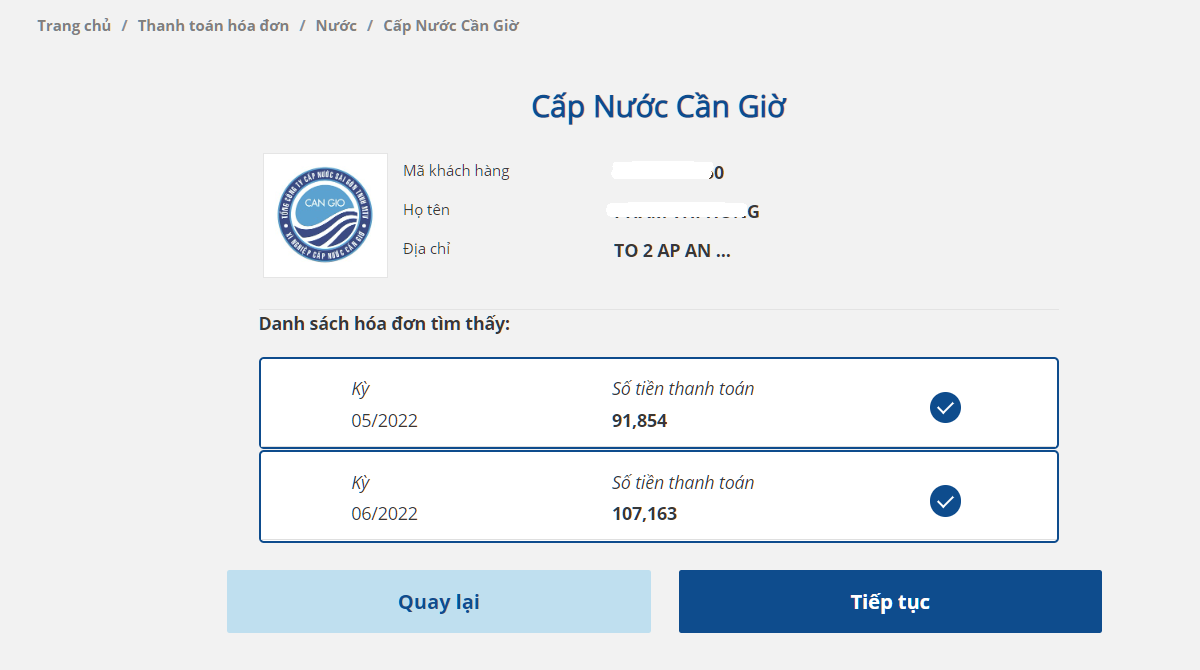The image size is (1200, 670).
Task: Click the Họ tên label
Action: pos(426,210)
